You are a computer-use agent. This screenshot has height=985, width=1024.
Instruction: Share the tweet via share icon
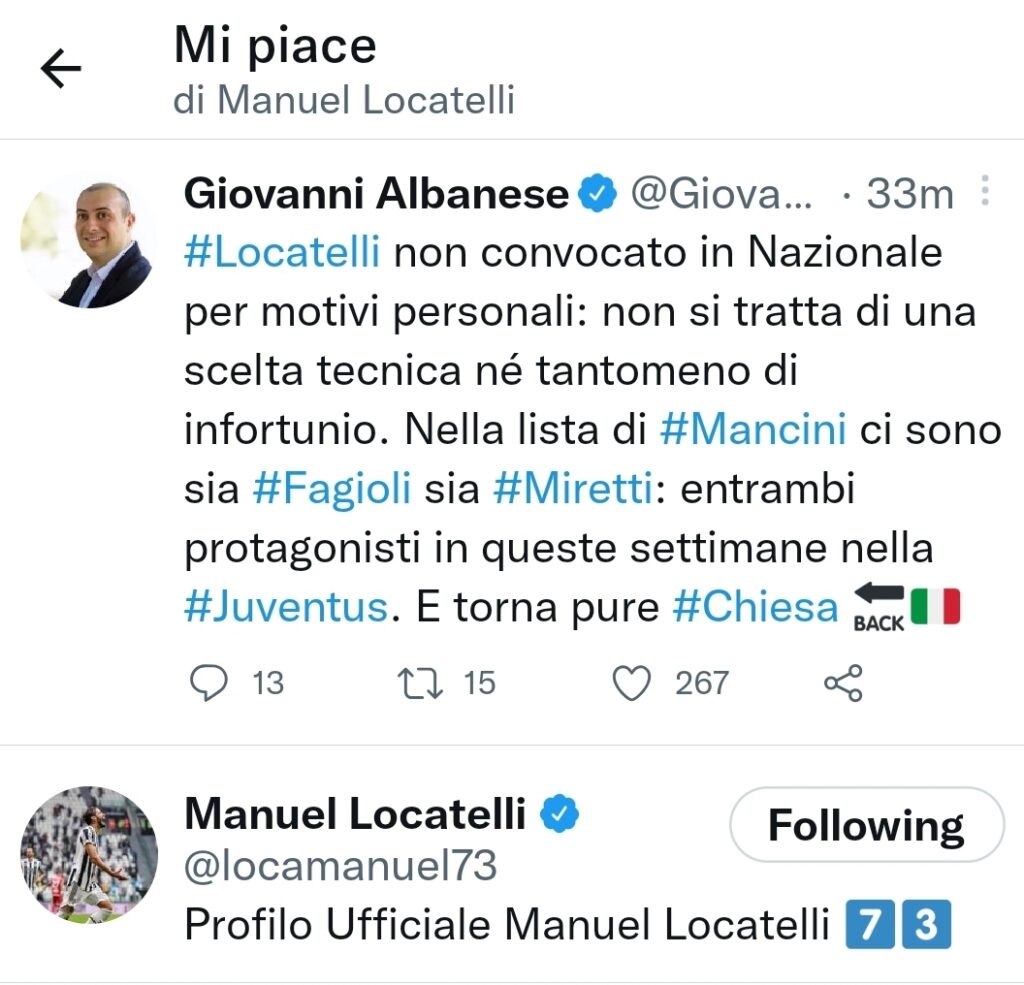(842, 683)
